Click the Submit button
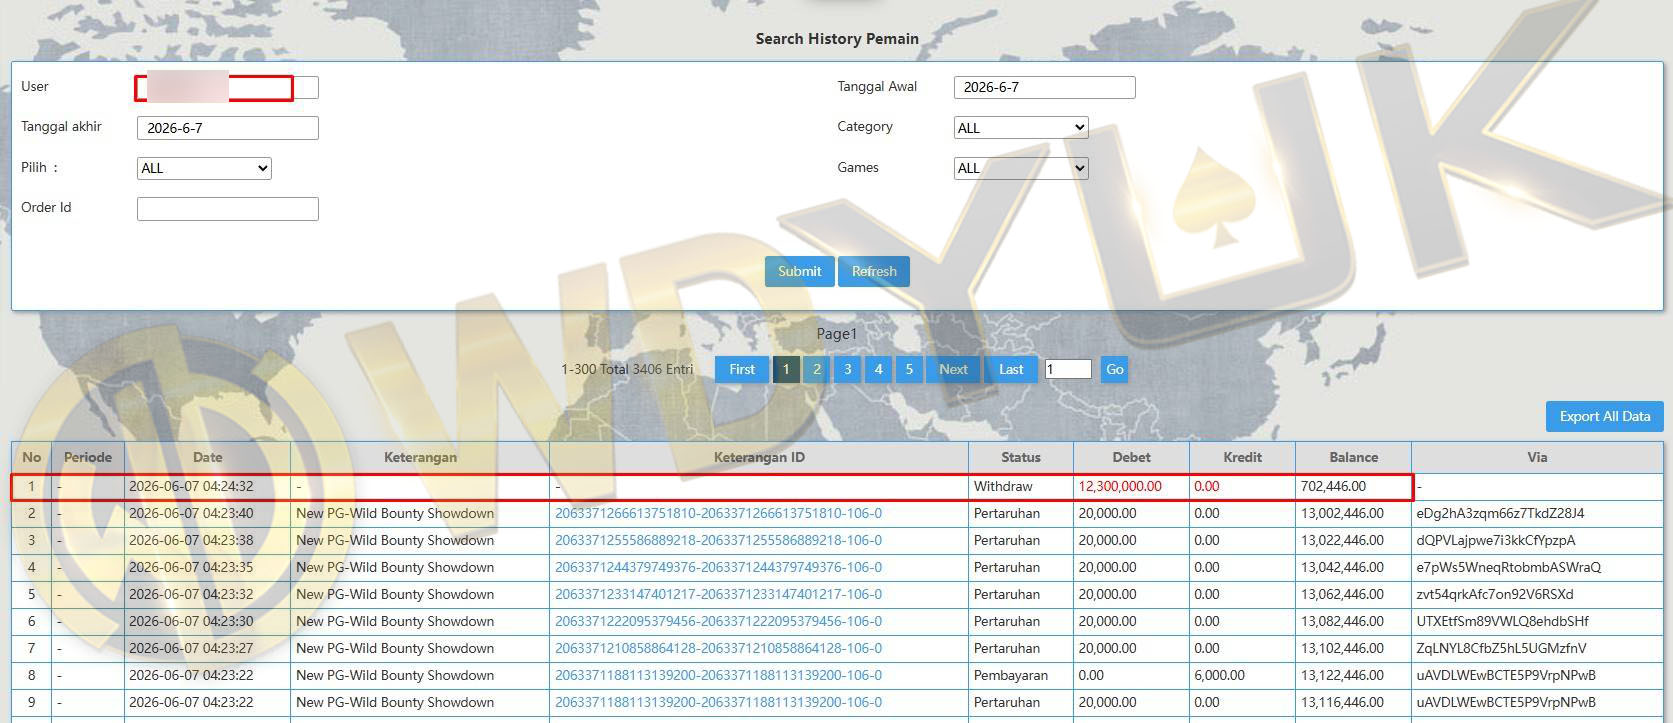Image resolution: width=1673 pixels, height=723 pixels. pyautogui.click(x=799, y=271)
